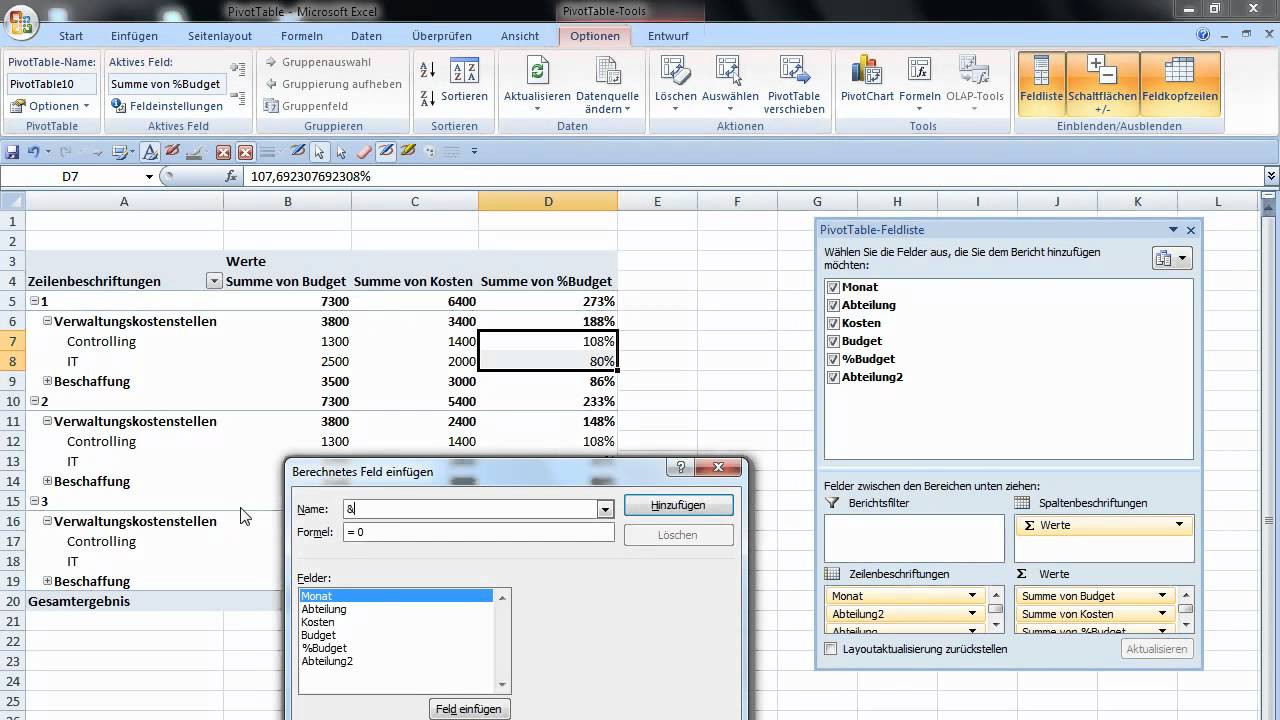The width and height of the screenshot is (1280, 720).
Task: Select Kosten in Felder list
Action: tap(318, 622)
